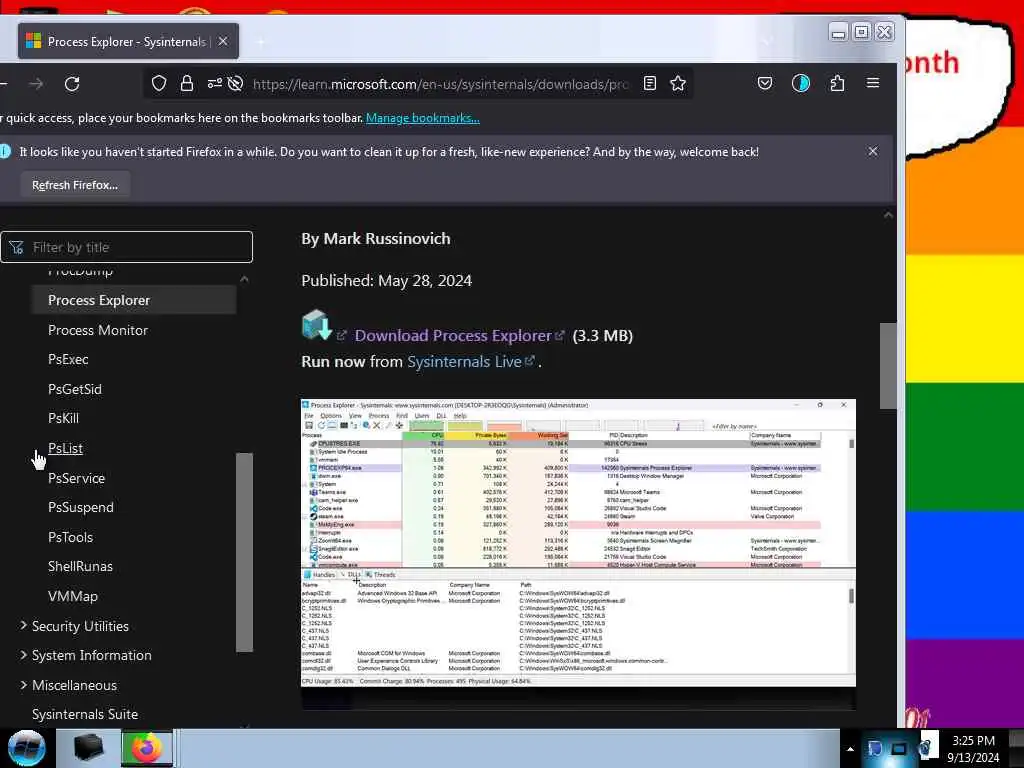The image size is (1024, 768).
Task: Close the Process Explorer tab
Action: [x=223, y=41]
